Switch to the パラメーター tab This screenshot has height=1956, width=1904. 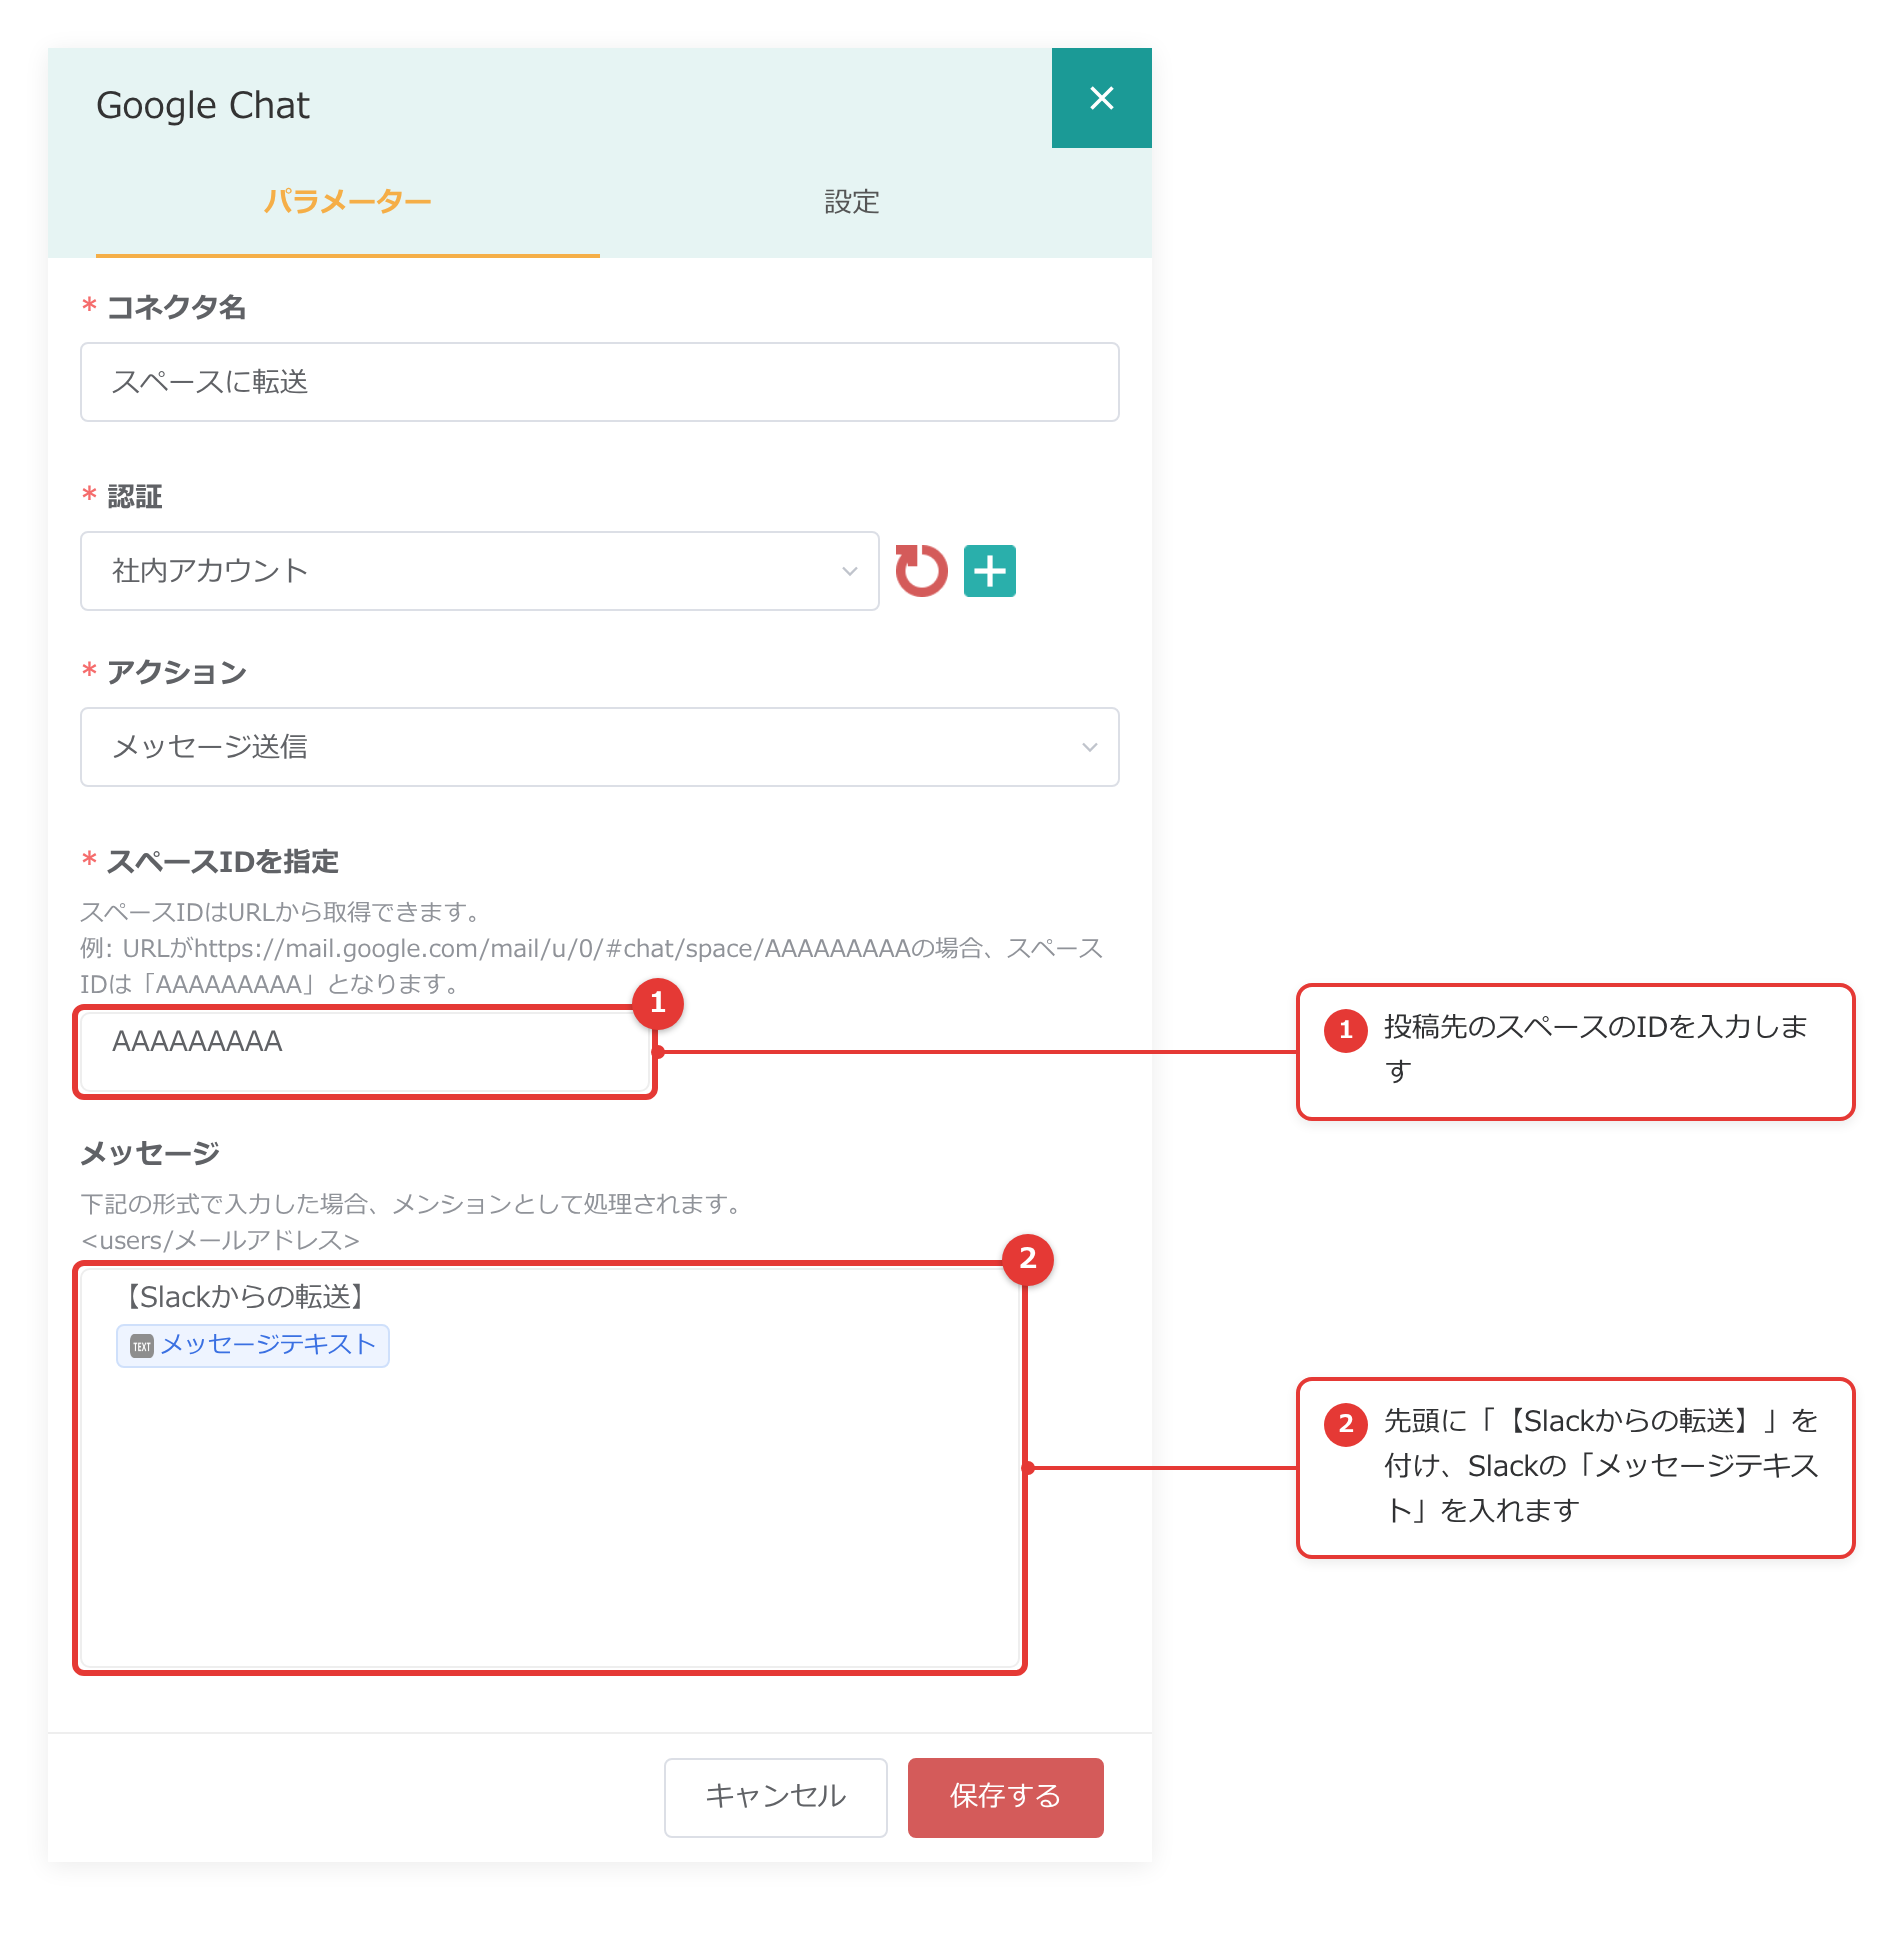click(347, 202)
